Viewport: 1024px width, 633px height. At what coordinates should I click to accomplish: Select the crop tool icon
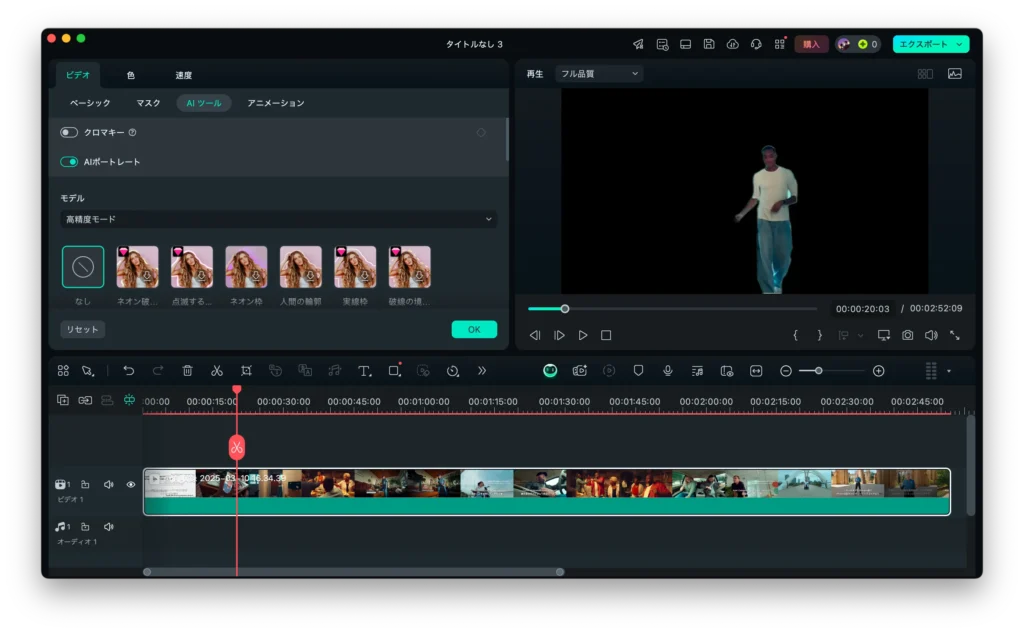click(246, 371)
